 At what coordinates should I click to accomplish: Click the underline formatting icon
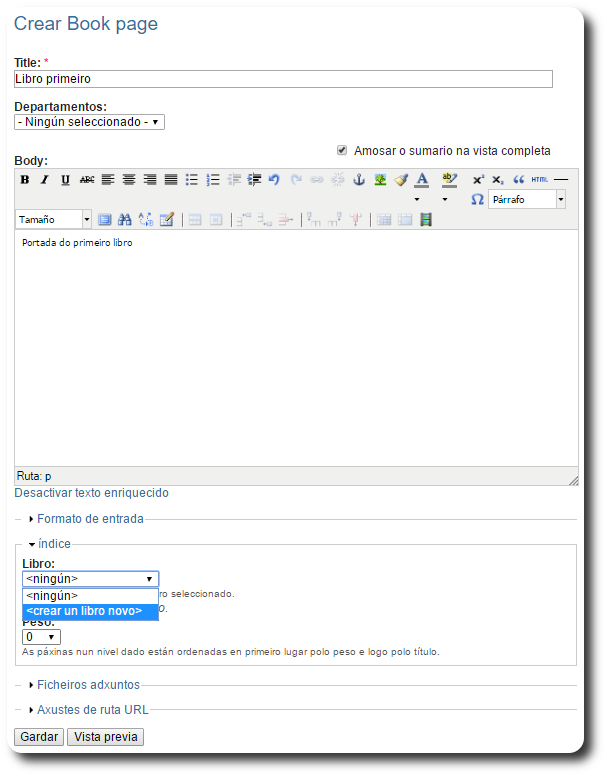click(x=65, y=180)
